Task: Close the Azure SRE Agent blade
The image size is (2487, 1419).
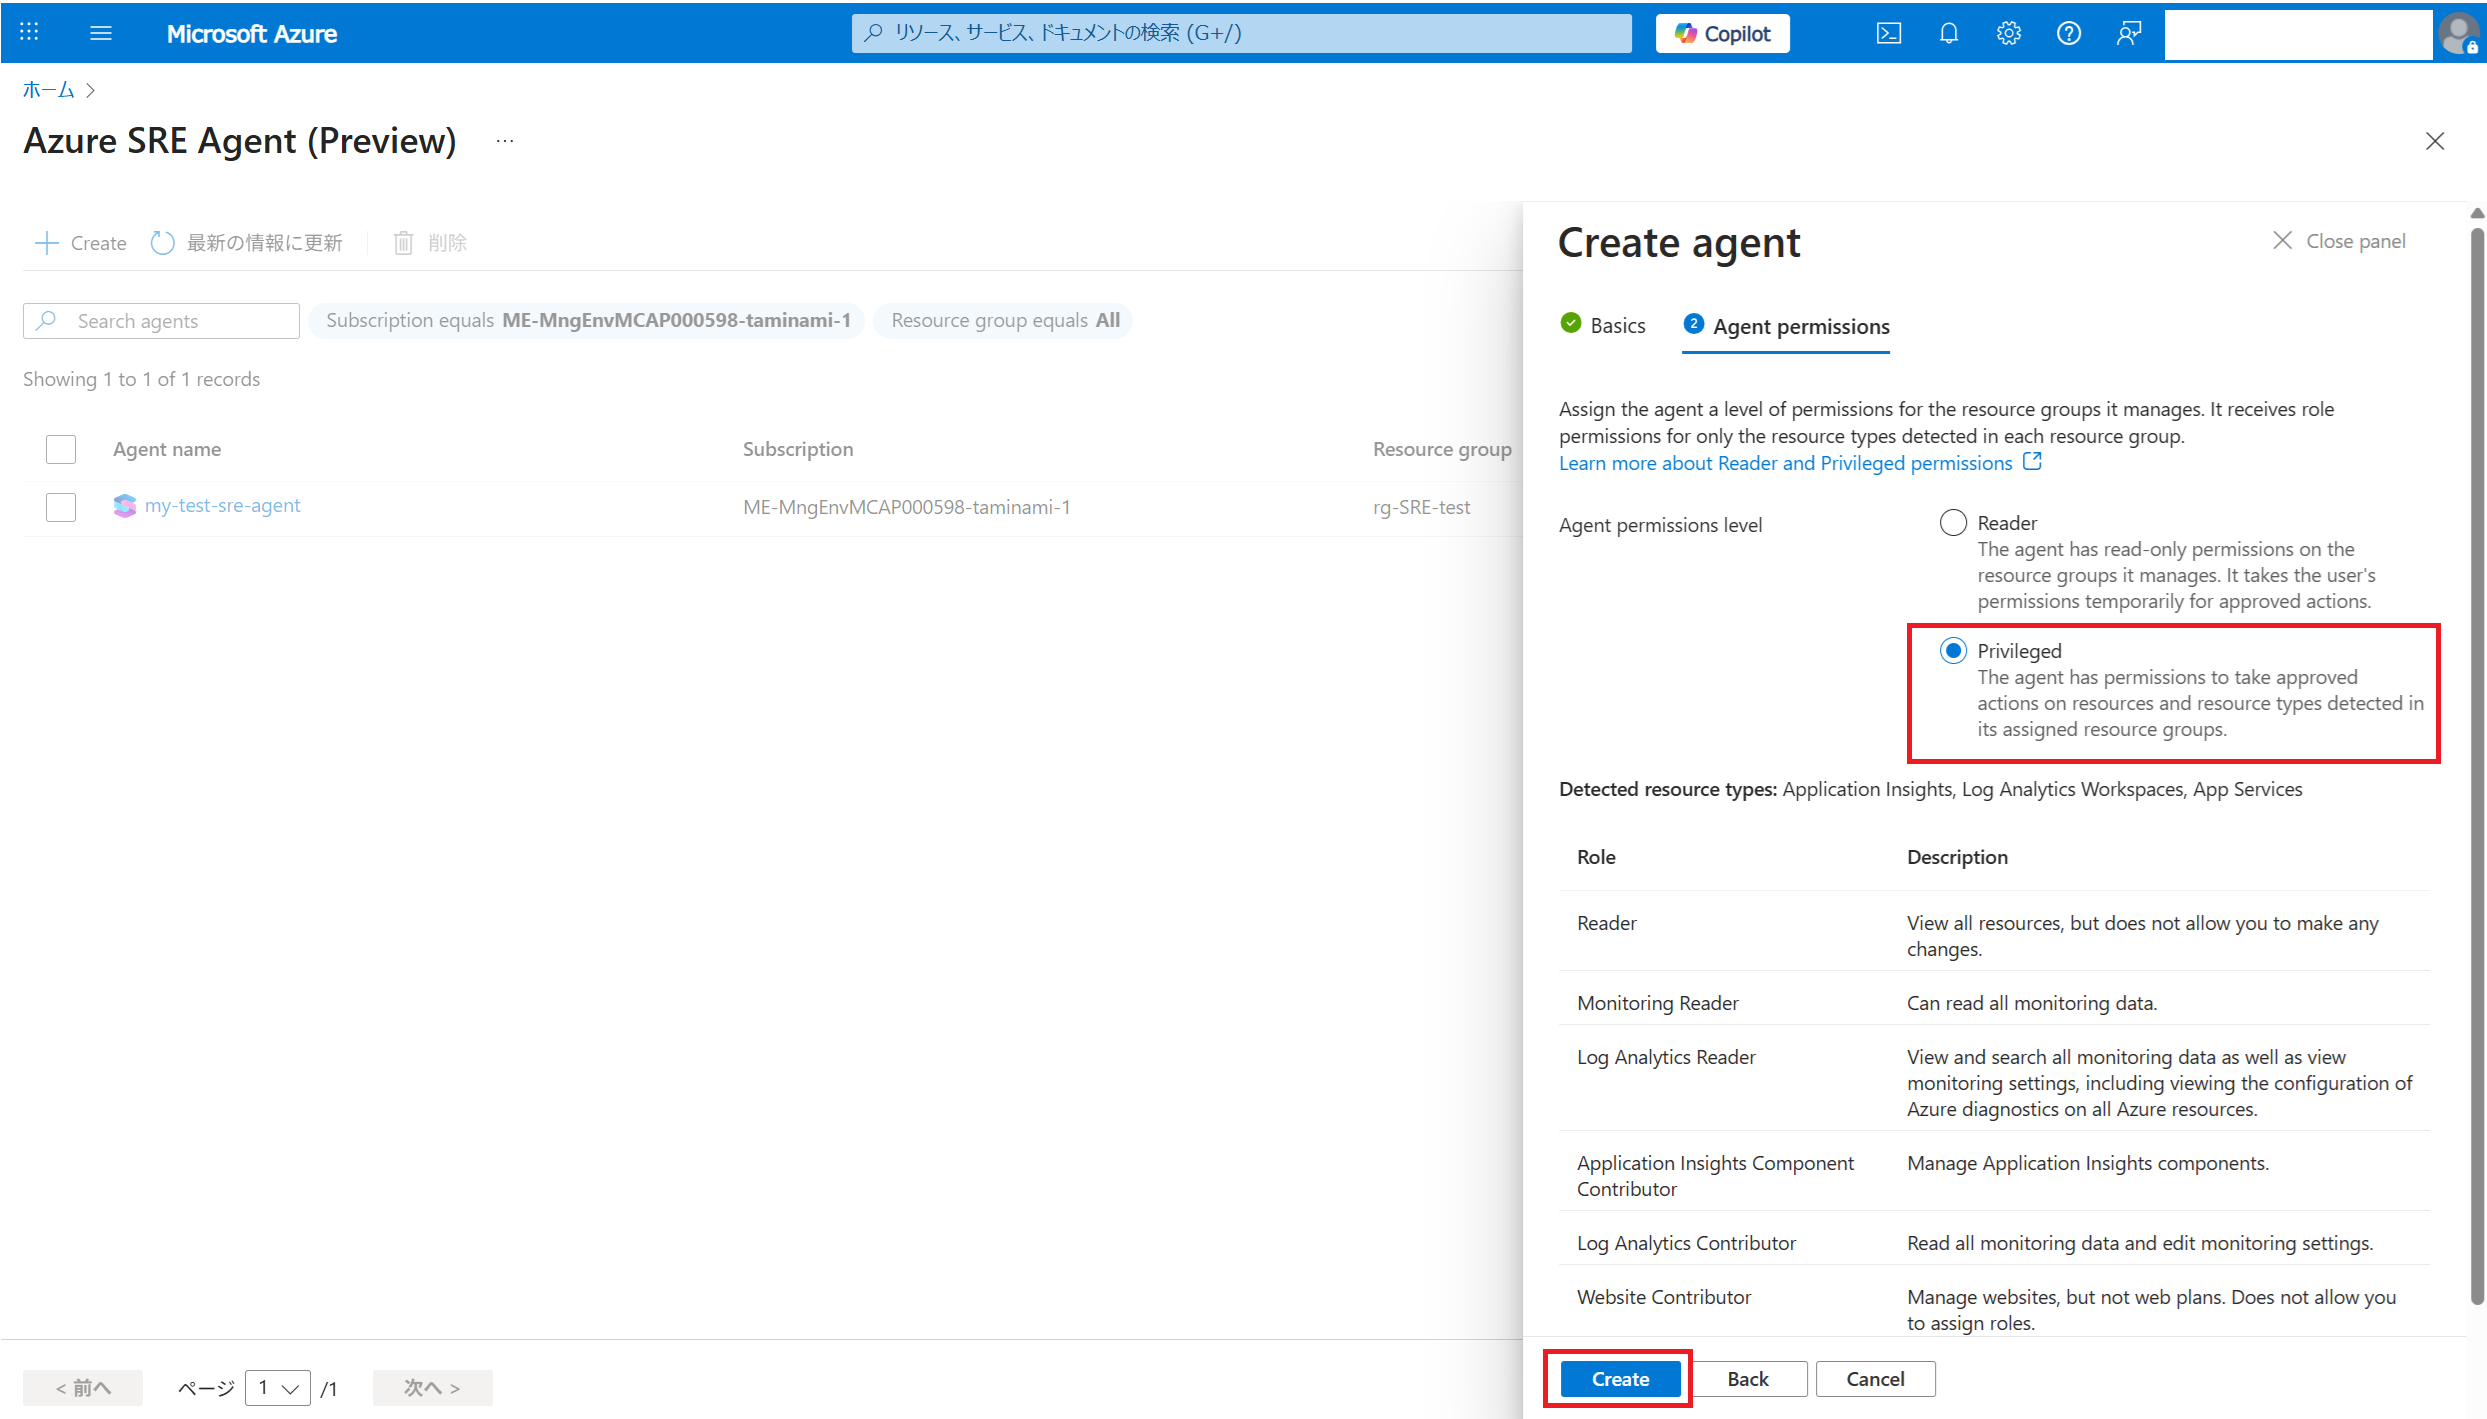Action: (x=2434, y=141)
